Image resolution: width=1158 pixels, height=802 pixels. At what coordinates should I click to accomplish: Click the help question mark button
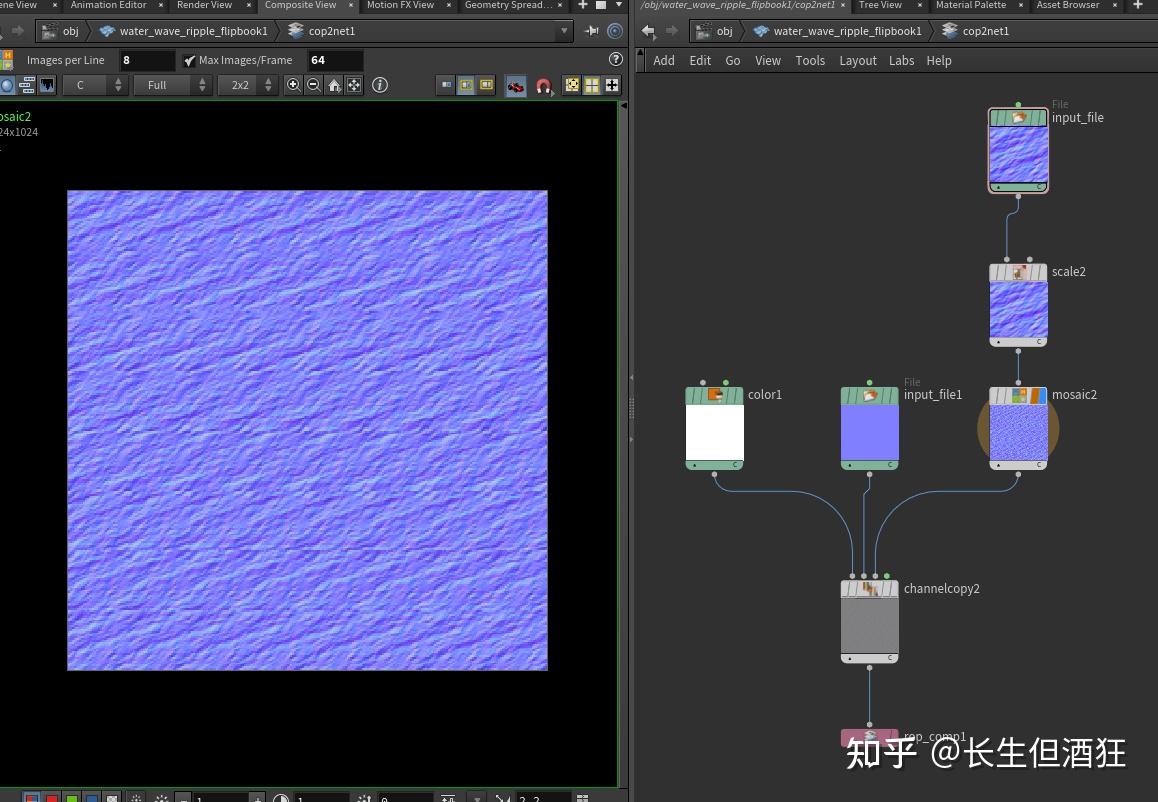click(615, 59)
